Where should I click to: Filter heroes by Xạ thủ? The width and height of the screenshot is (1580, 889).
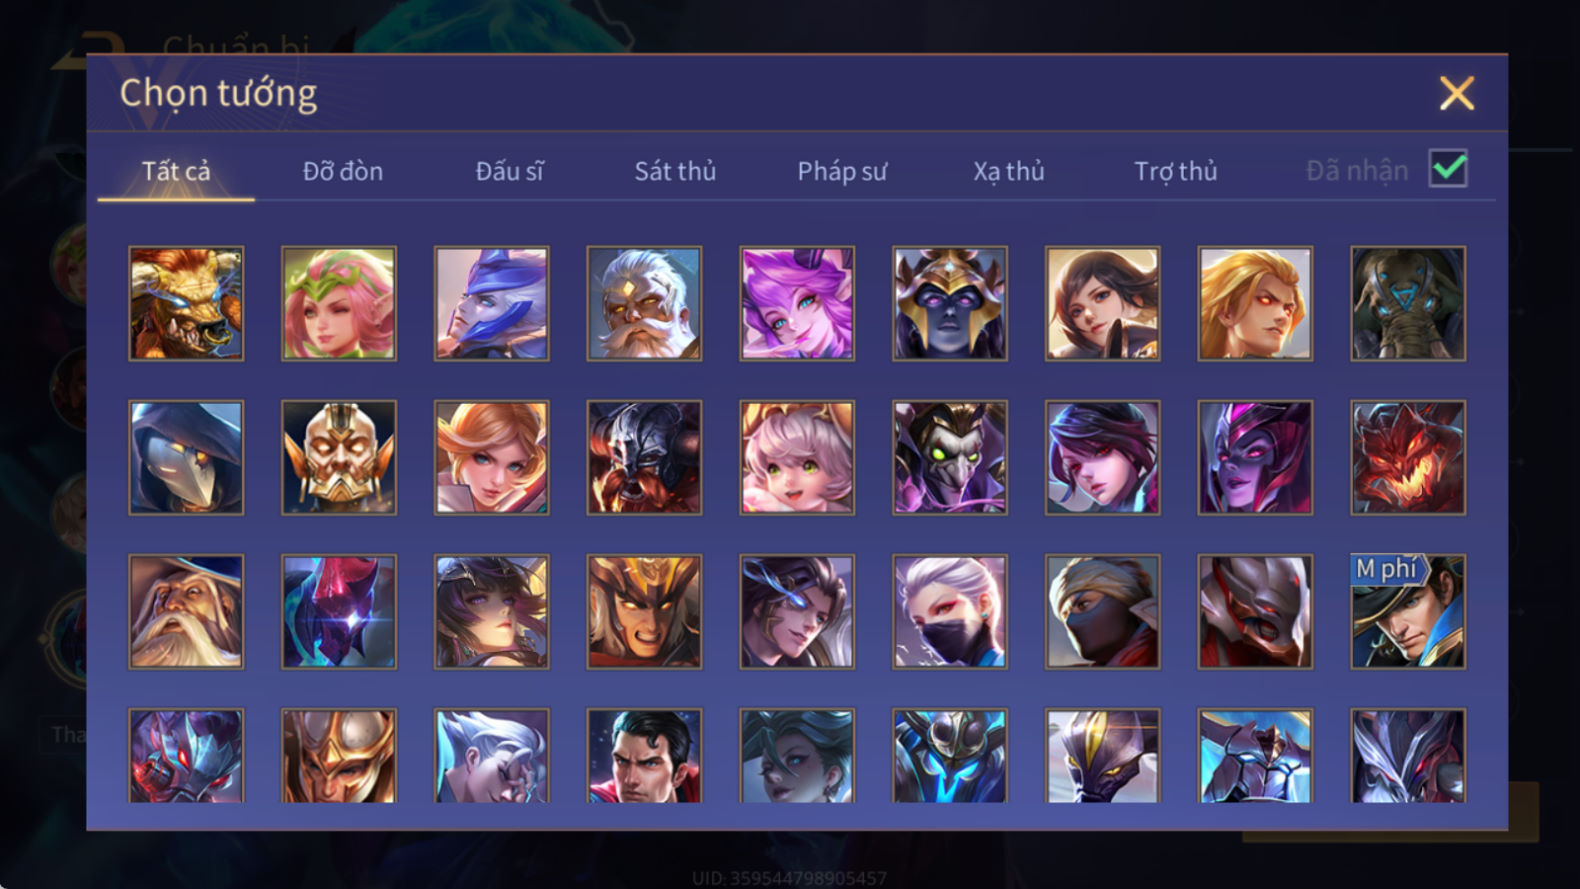coord(1009,171)
